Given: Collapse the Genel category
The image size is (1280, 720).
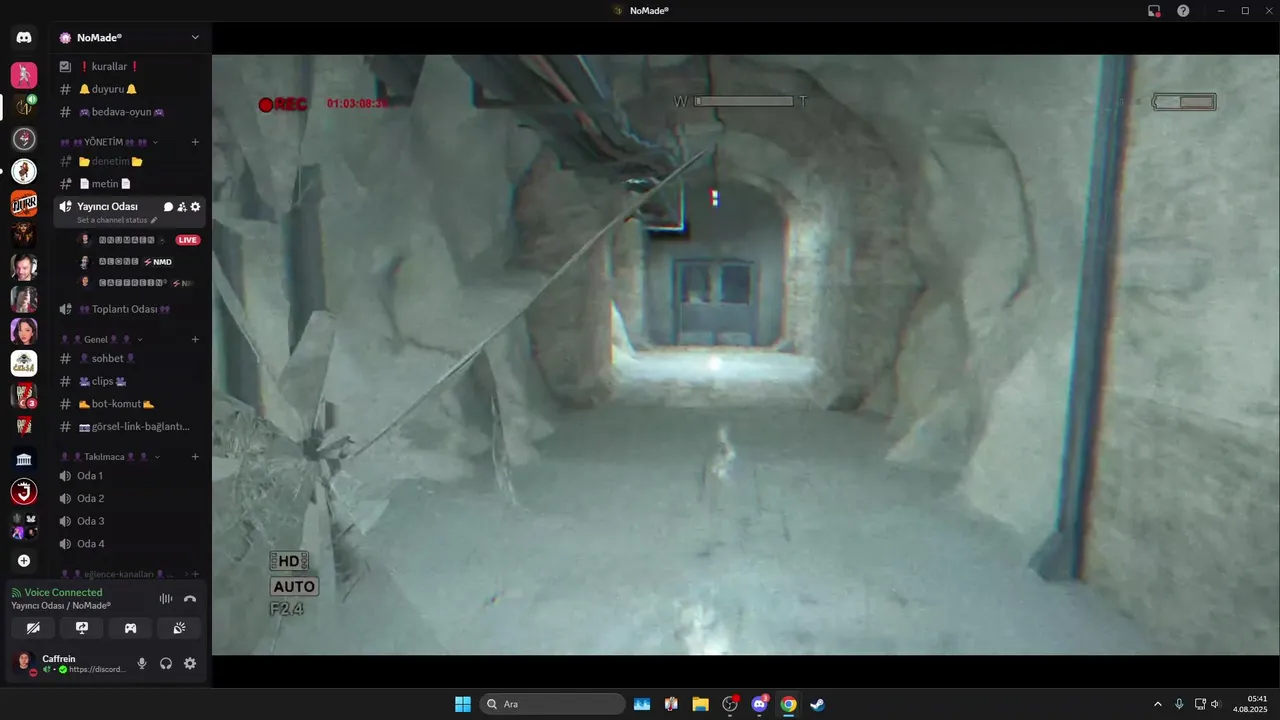Looking at the screenshot, I should point(102,339).
